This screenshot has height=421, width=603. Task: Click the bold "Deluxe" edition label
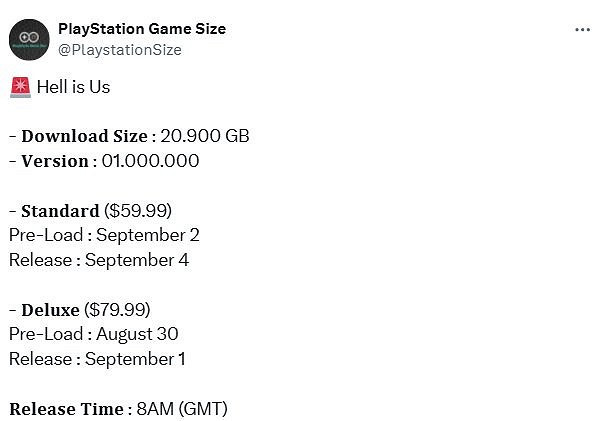pyautogui.click(x=50, y=309)
